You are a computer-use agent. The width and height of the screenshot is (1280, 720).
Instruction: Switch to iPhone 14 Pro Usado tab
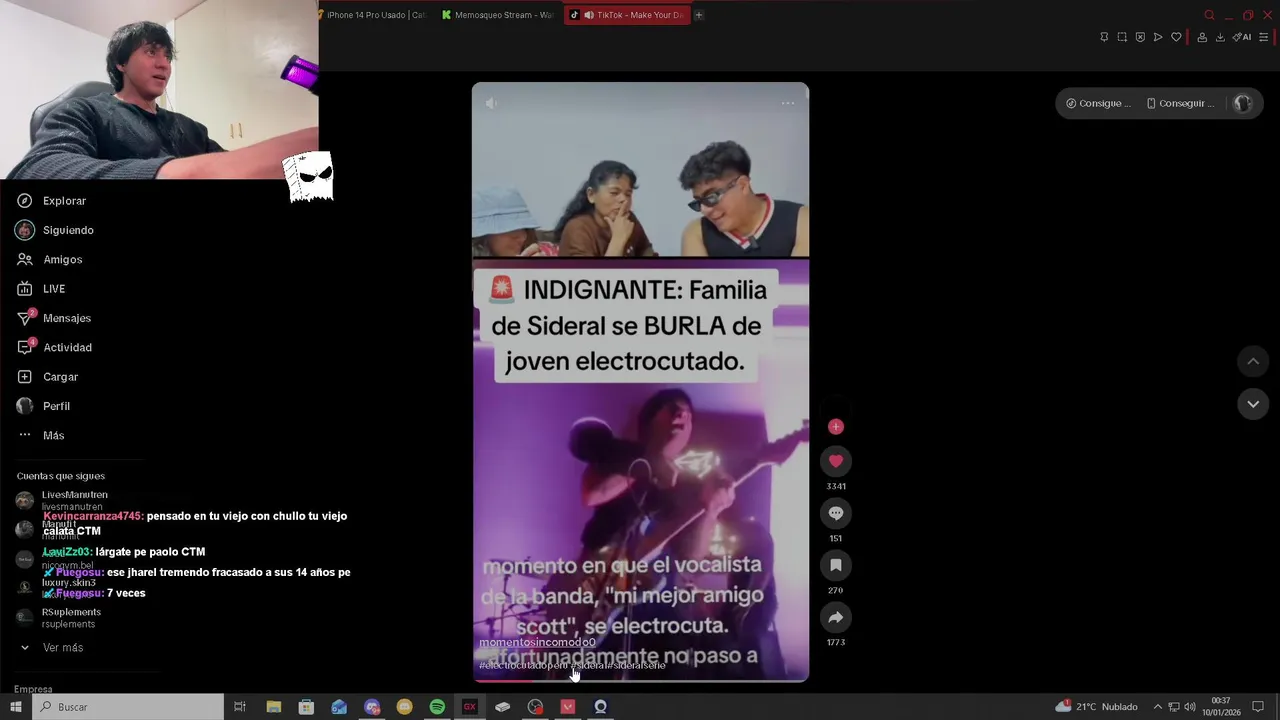(x=374, y=15)
